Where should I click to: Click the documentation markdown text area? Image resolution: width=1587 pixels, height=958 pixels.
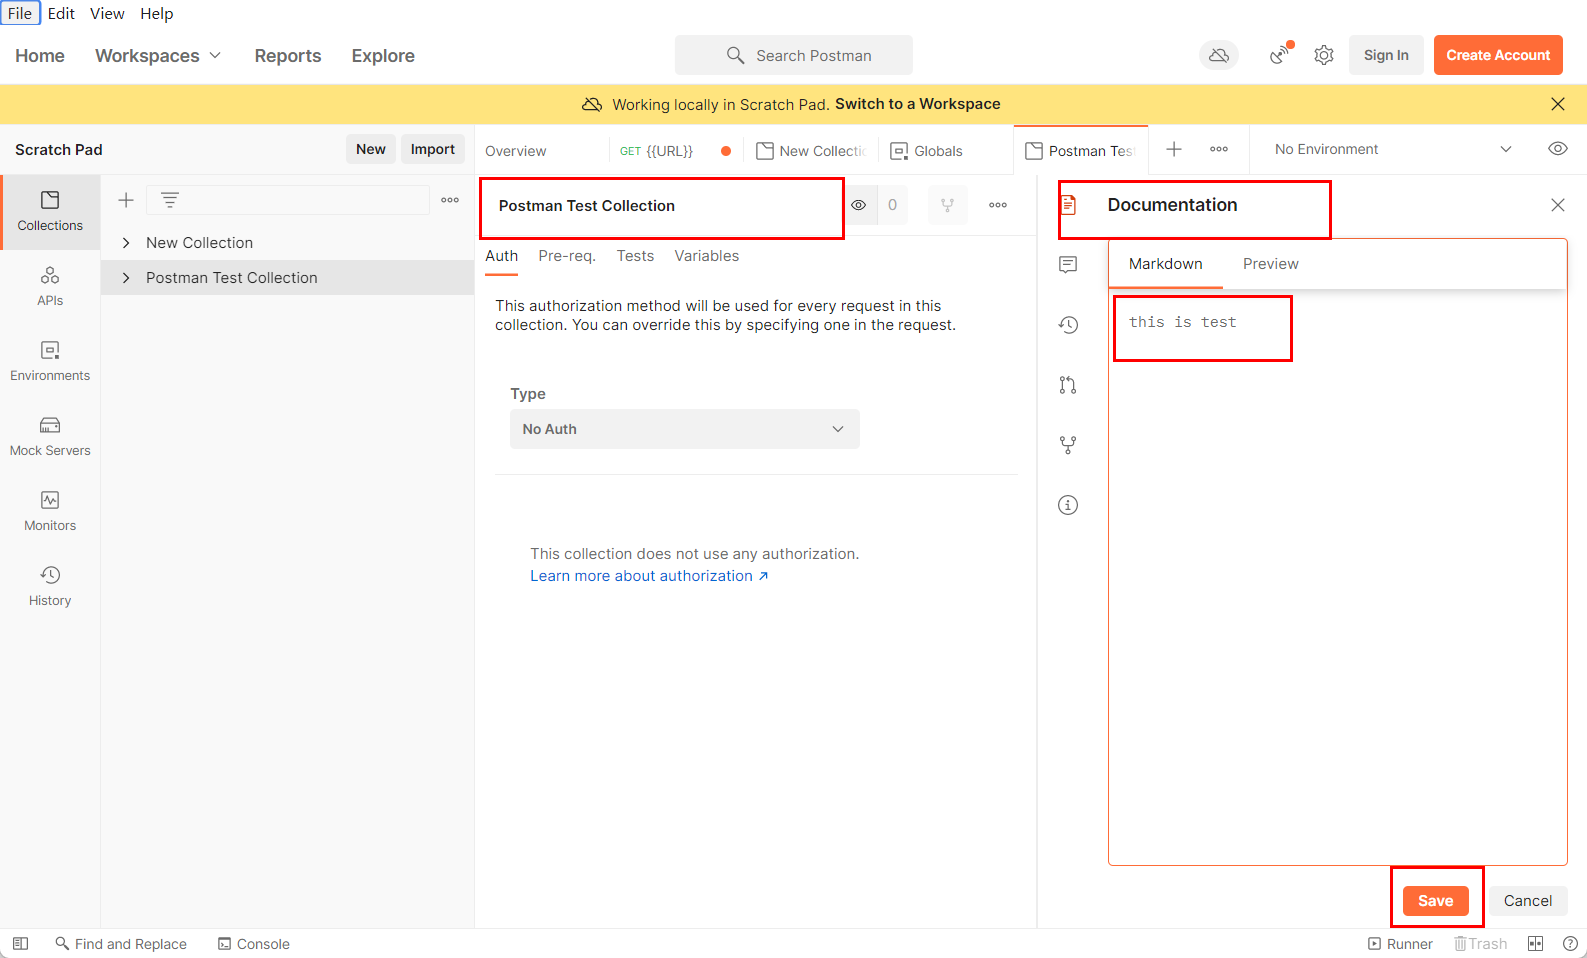pyautogui.click(x=1337, y=577)
